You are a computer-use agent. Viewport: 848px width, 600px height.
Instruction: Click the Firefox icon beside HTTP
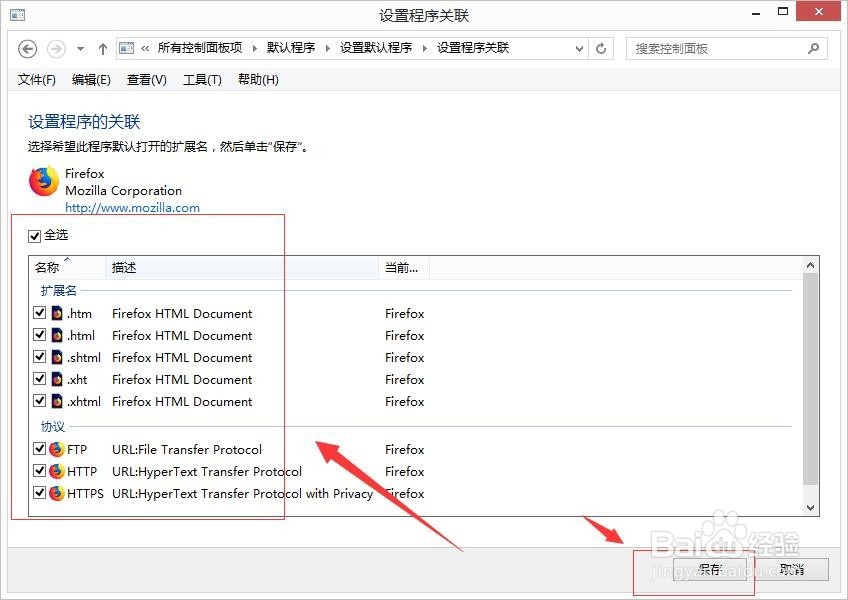click(x=57, y=471)
